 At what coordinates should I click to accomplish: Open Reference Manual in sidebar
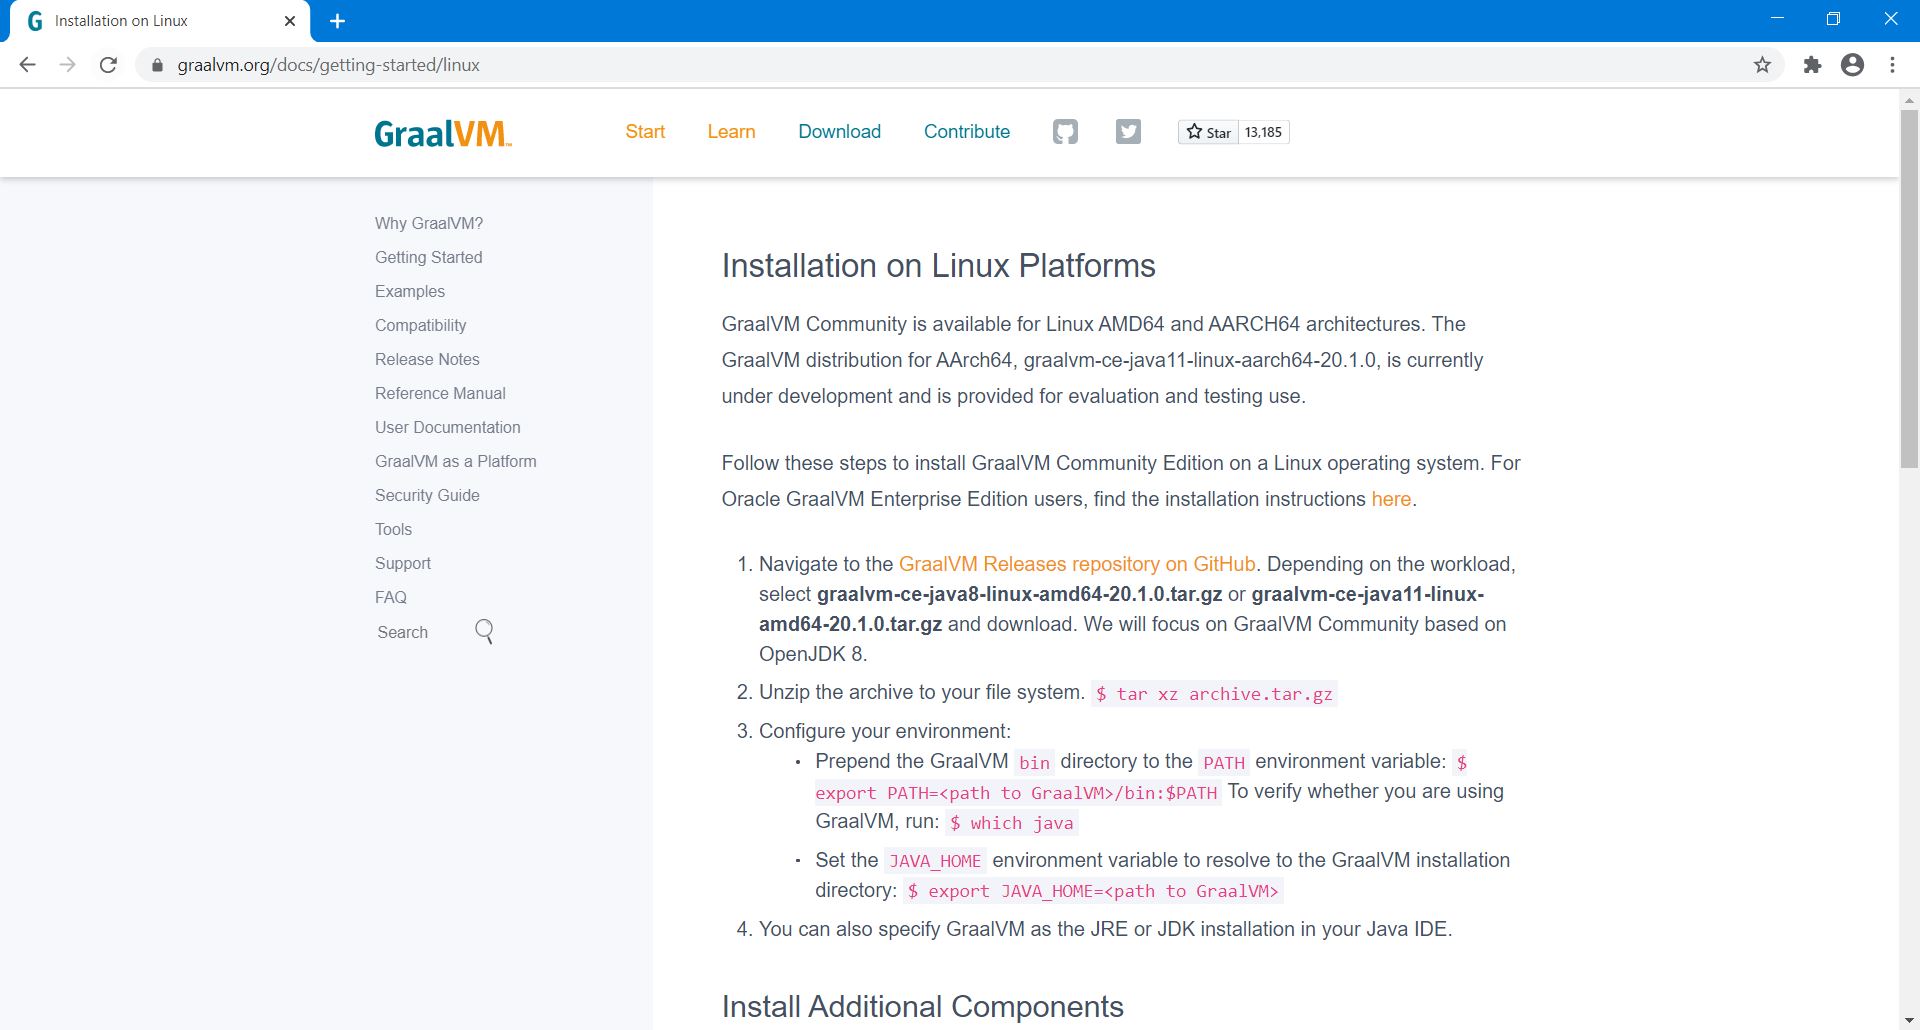pos(440,393)
